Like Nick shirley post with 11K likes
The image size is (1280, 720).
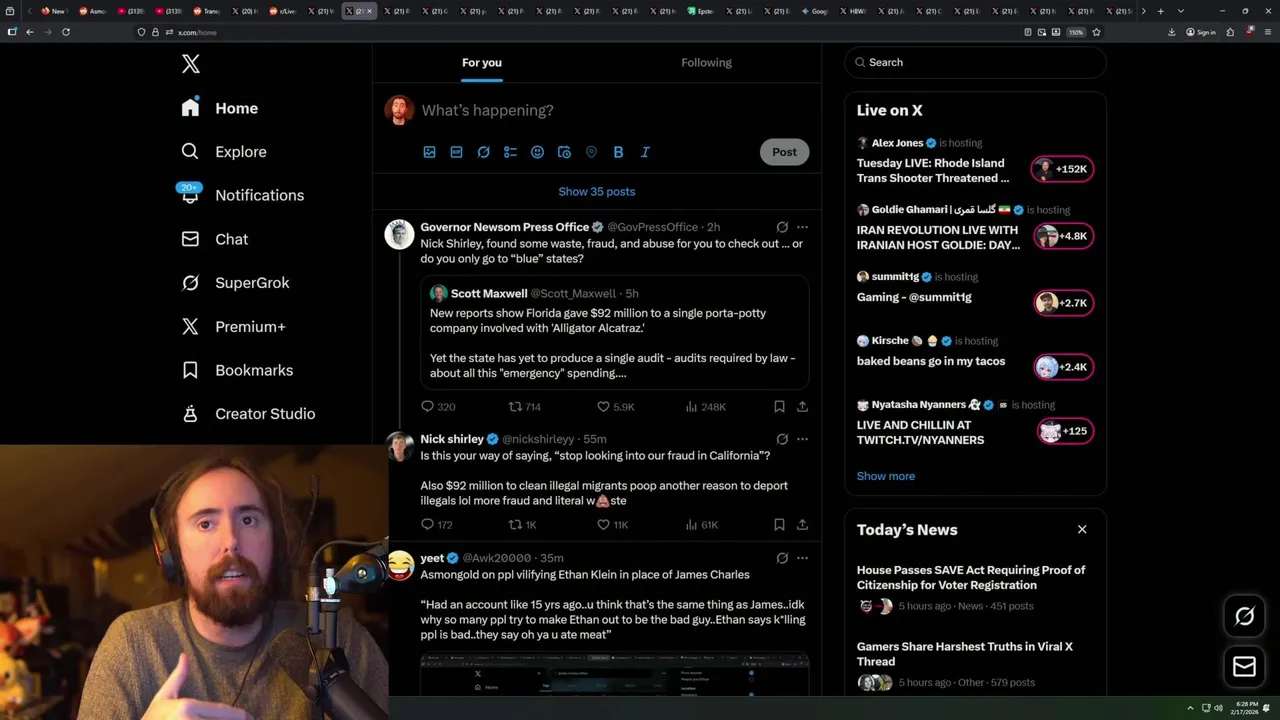click(x=612, y=525)
